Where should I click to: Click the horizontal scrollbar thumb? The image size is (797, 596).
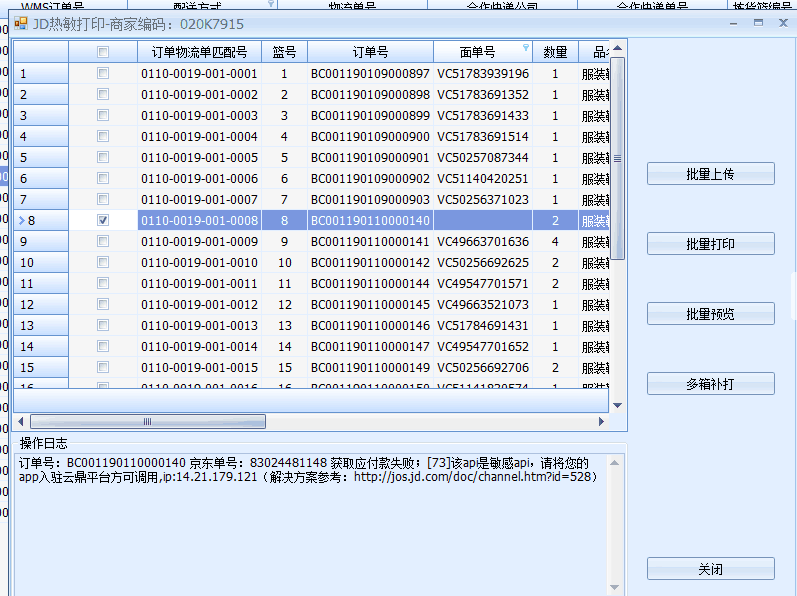coord(148,421)
